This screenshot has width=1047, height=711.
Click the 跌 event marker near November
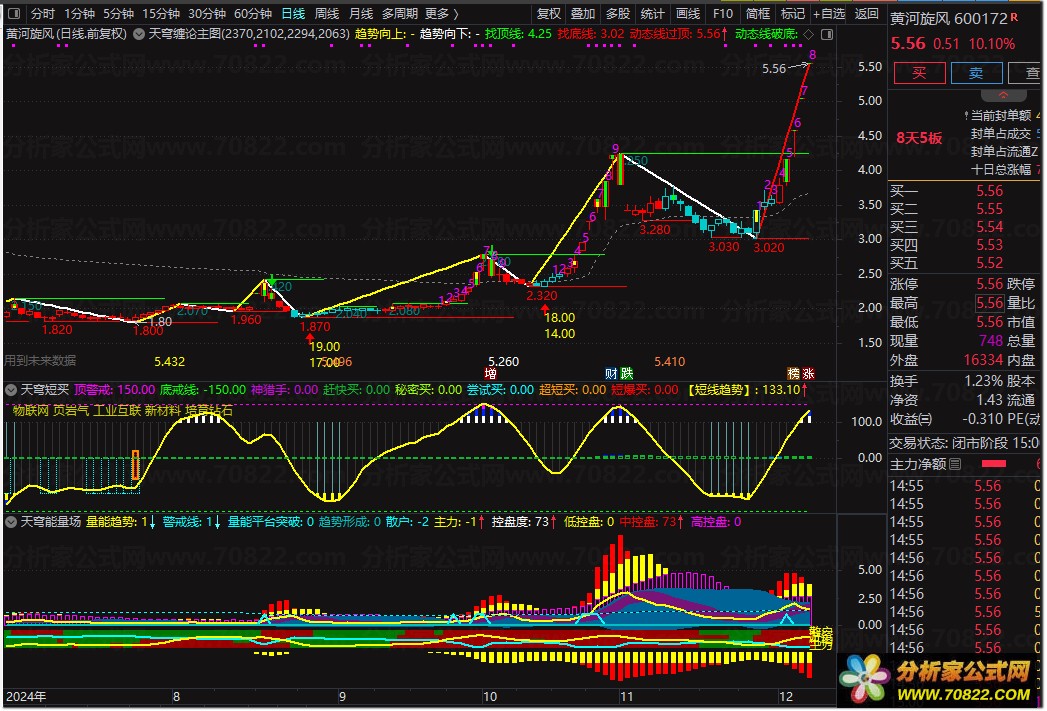point(626,374)
